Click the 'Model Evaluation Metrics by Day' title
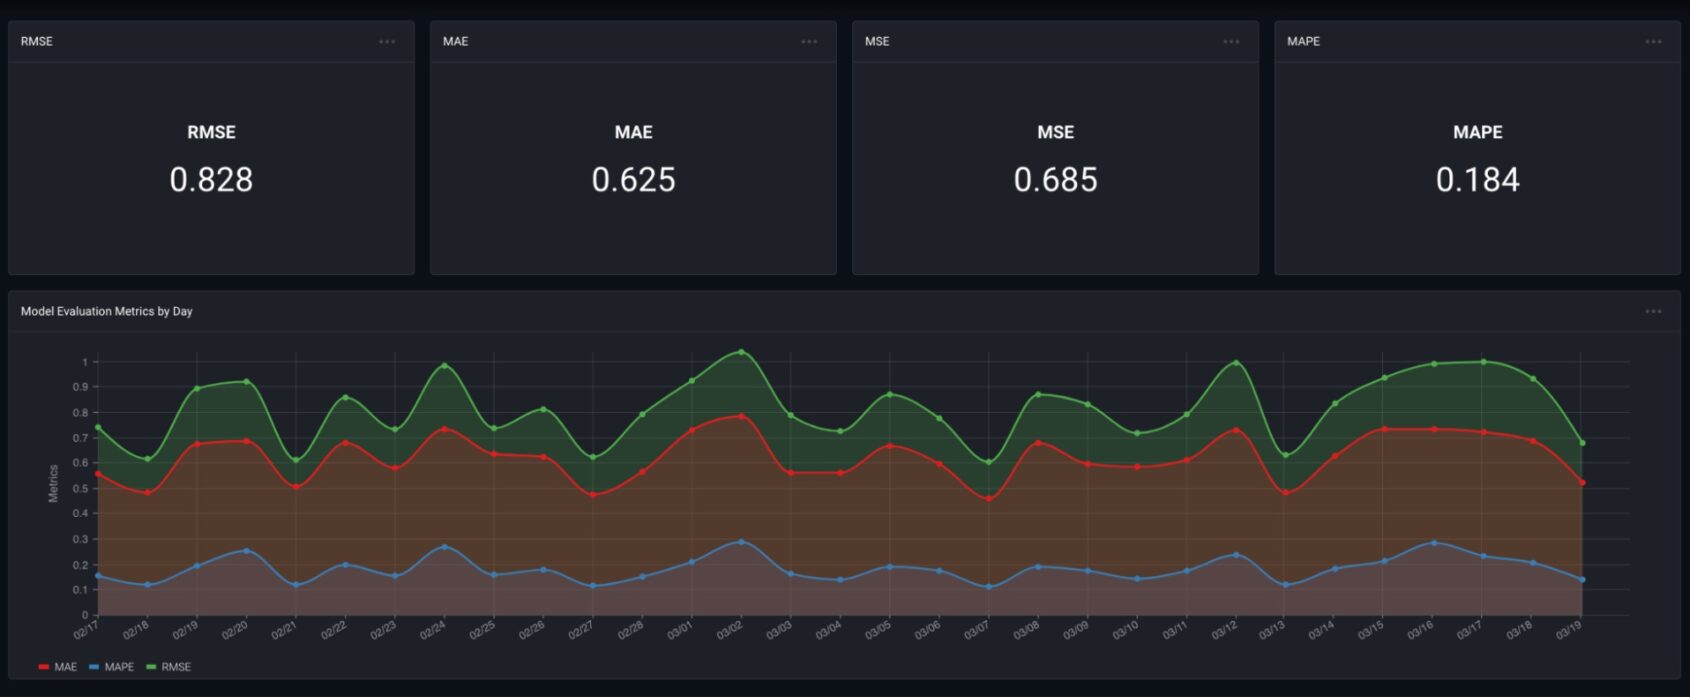Screen dimensions: 1690x697 pos(107,312)
